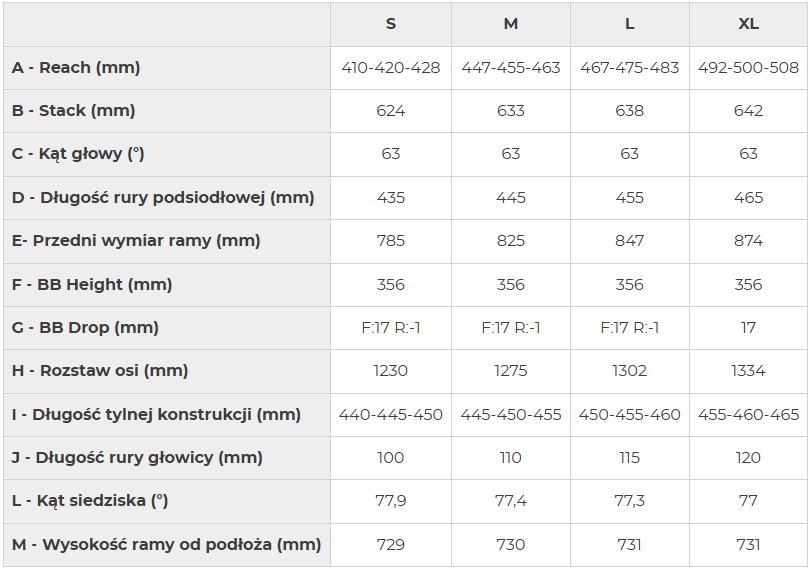Viewport: 811px width, 568px height.
Task: Click the Przedni wymiar ramy row label
Action: pos(136,241)
